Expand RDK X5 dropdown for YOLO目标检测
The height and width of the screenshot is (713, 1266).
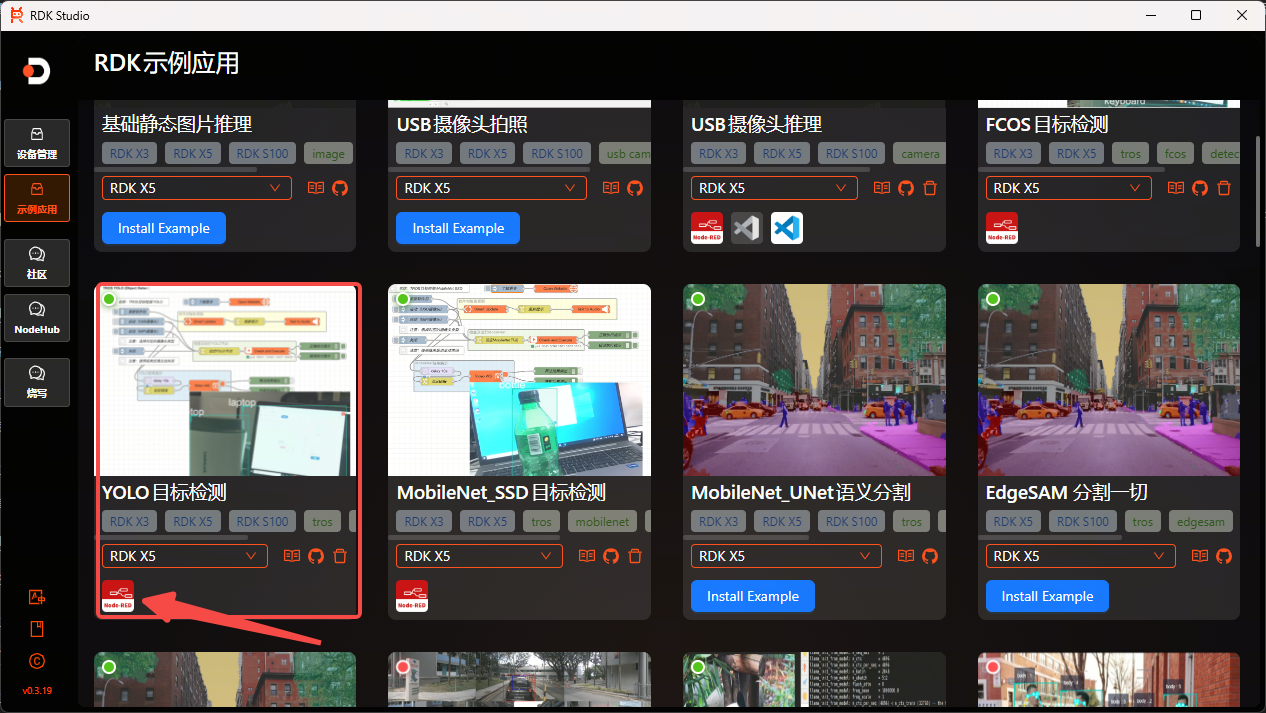point(184,556)
